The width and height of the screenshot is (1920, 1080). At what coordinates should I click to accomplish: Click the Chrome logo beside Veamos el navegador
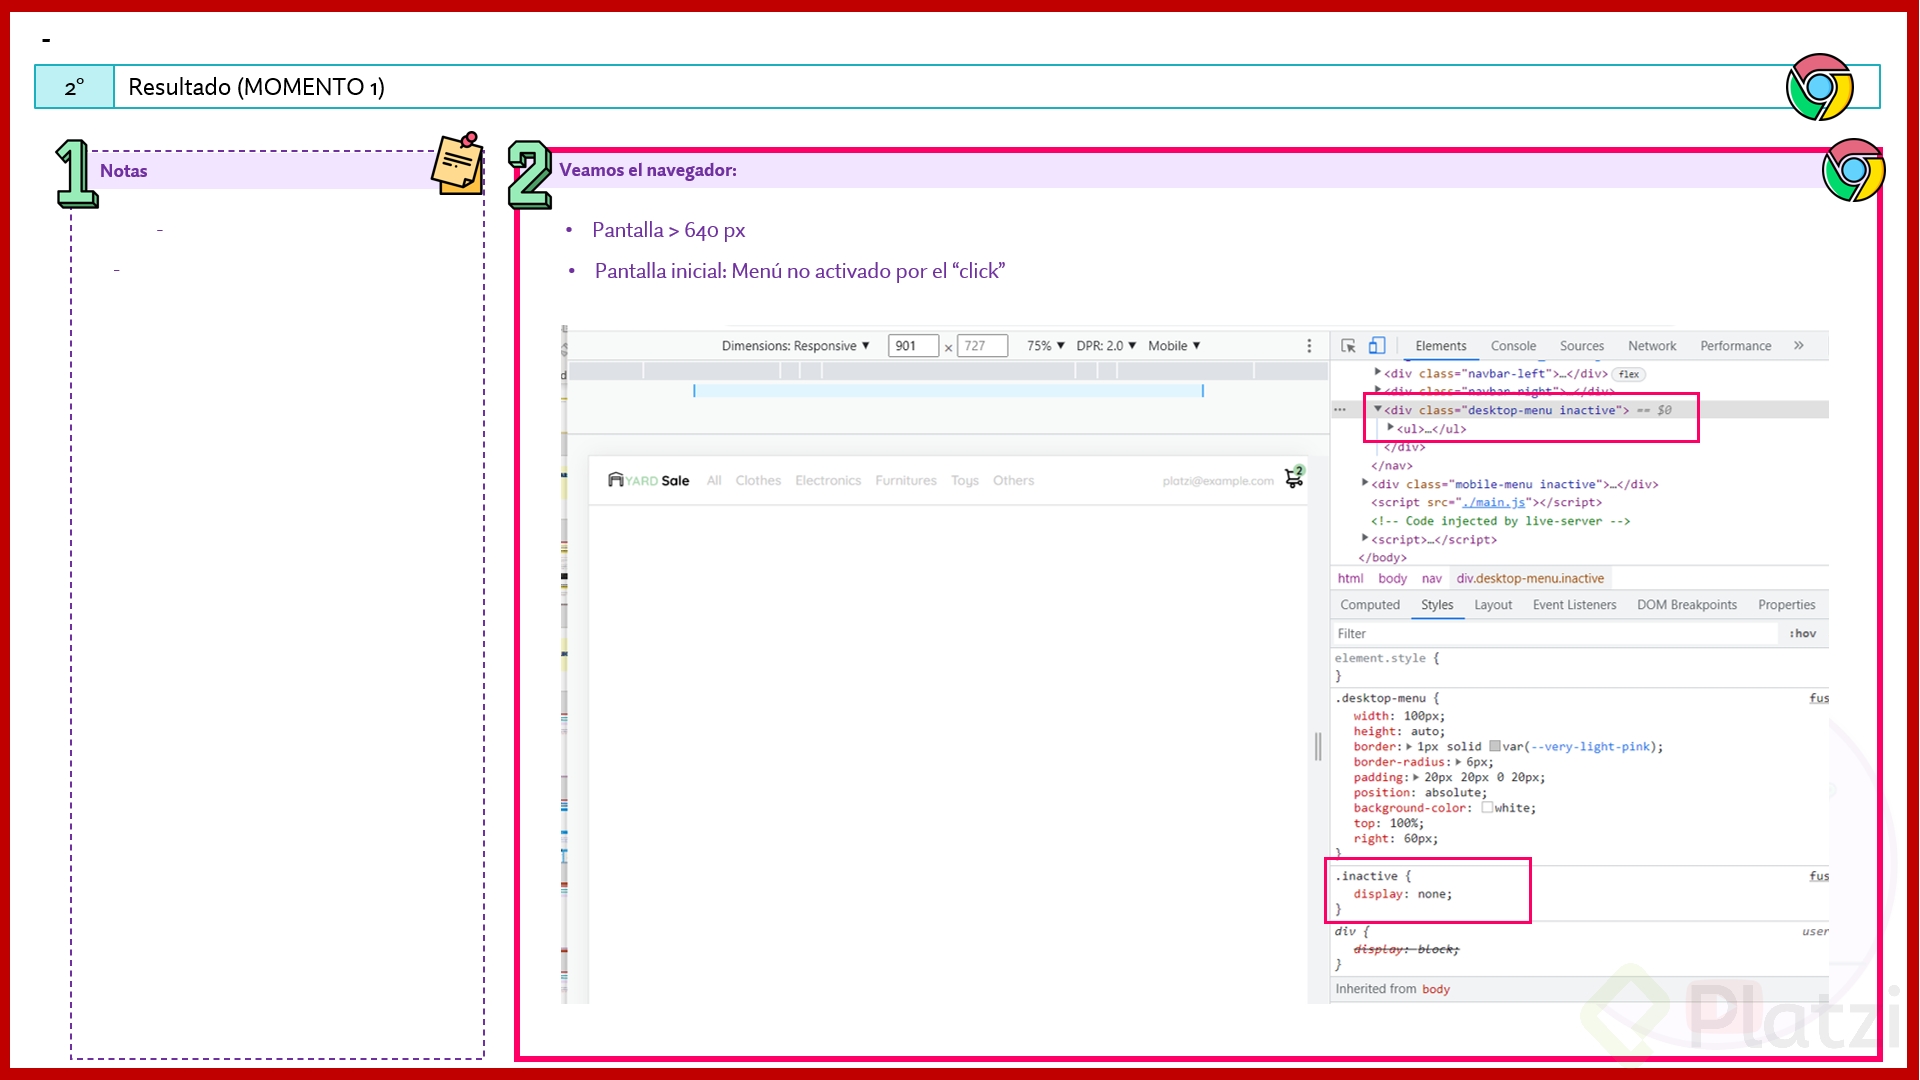click(x=1853, y=170)
